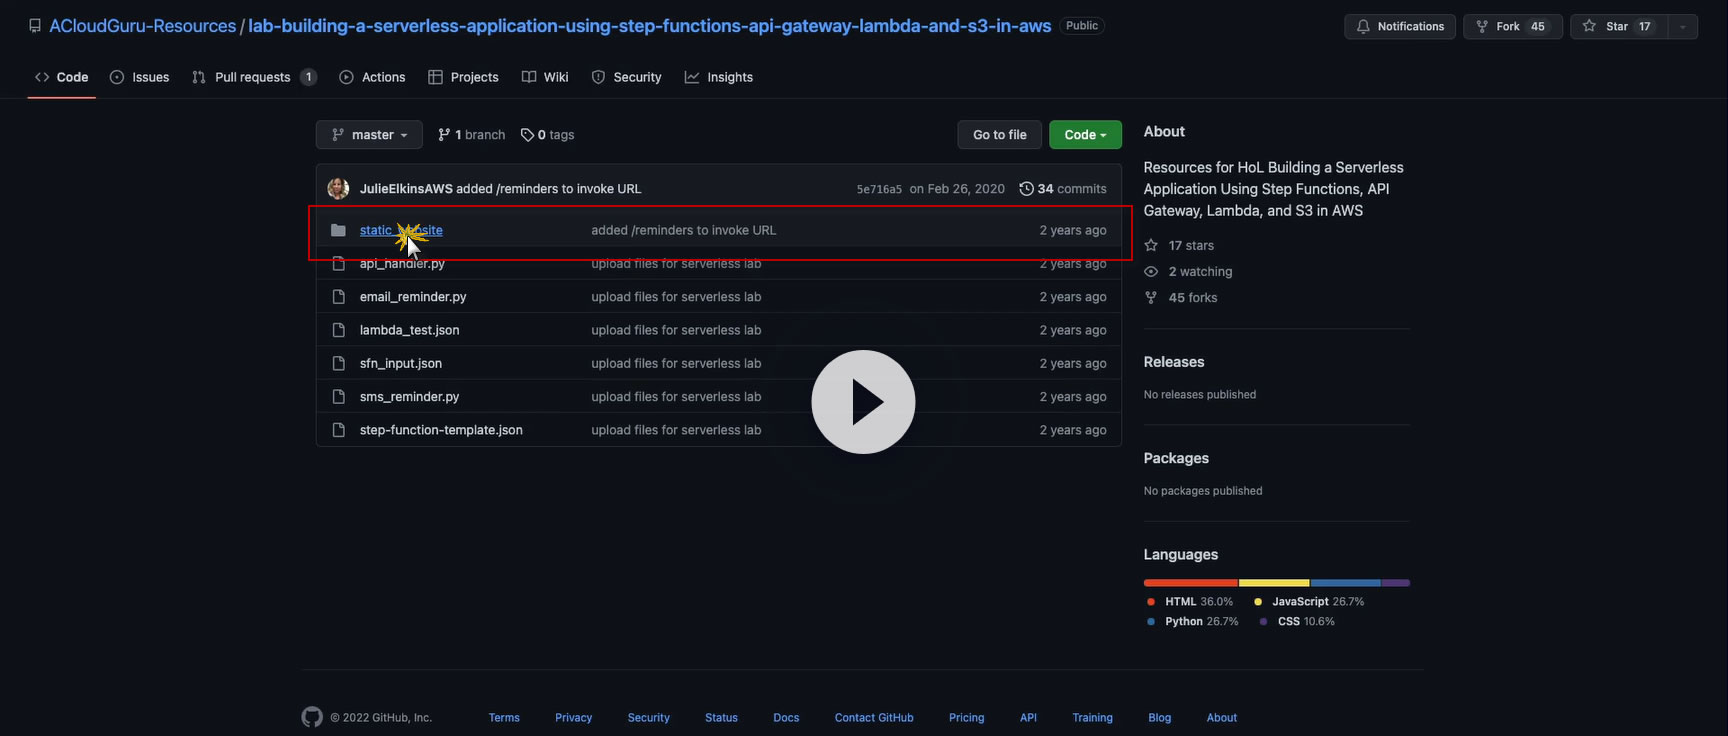Click the file icon beside step-function-template.json
This screenshot has width=1728, height=736.
pos(338,430)
